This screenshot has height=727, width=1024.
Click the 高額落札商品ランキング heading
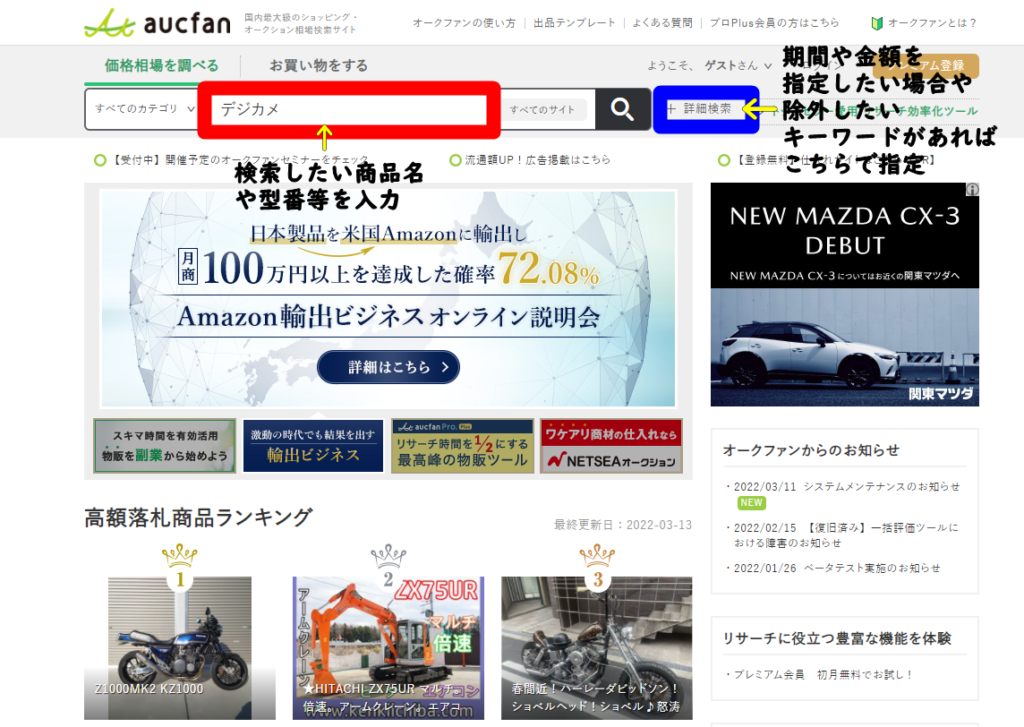[199, 518]
